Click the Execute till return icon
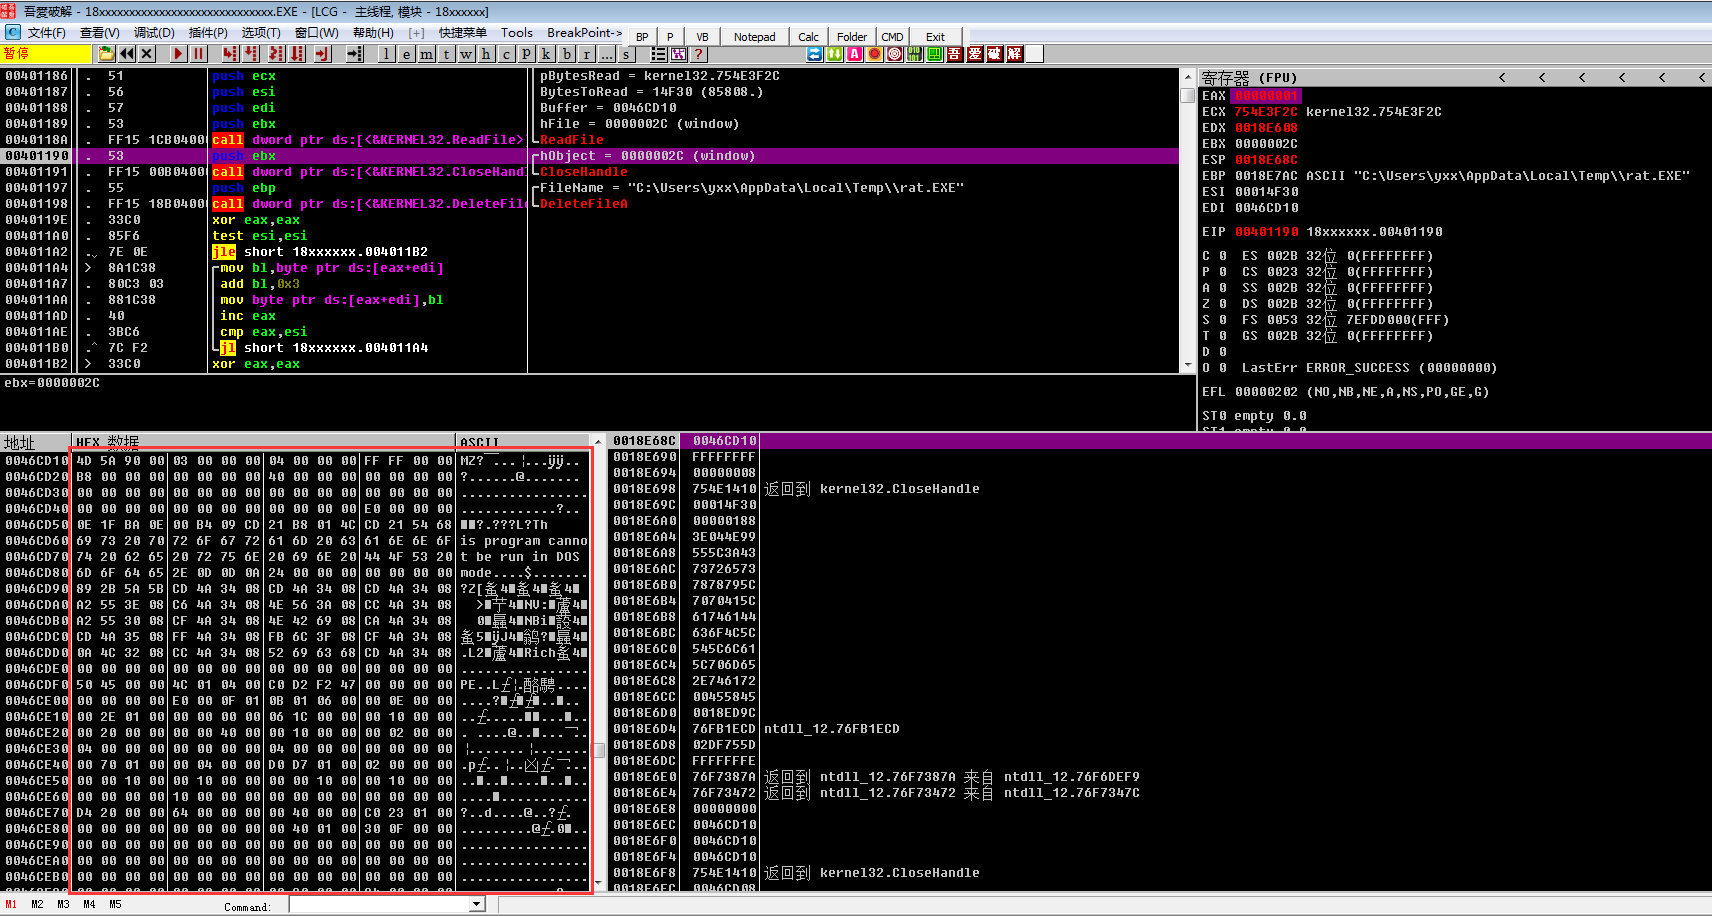1712x916 pixels. pos(322,54)
